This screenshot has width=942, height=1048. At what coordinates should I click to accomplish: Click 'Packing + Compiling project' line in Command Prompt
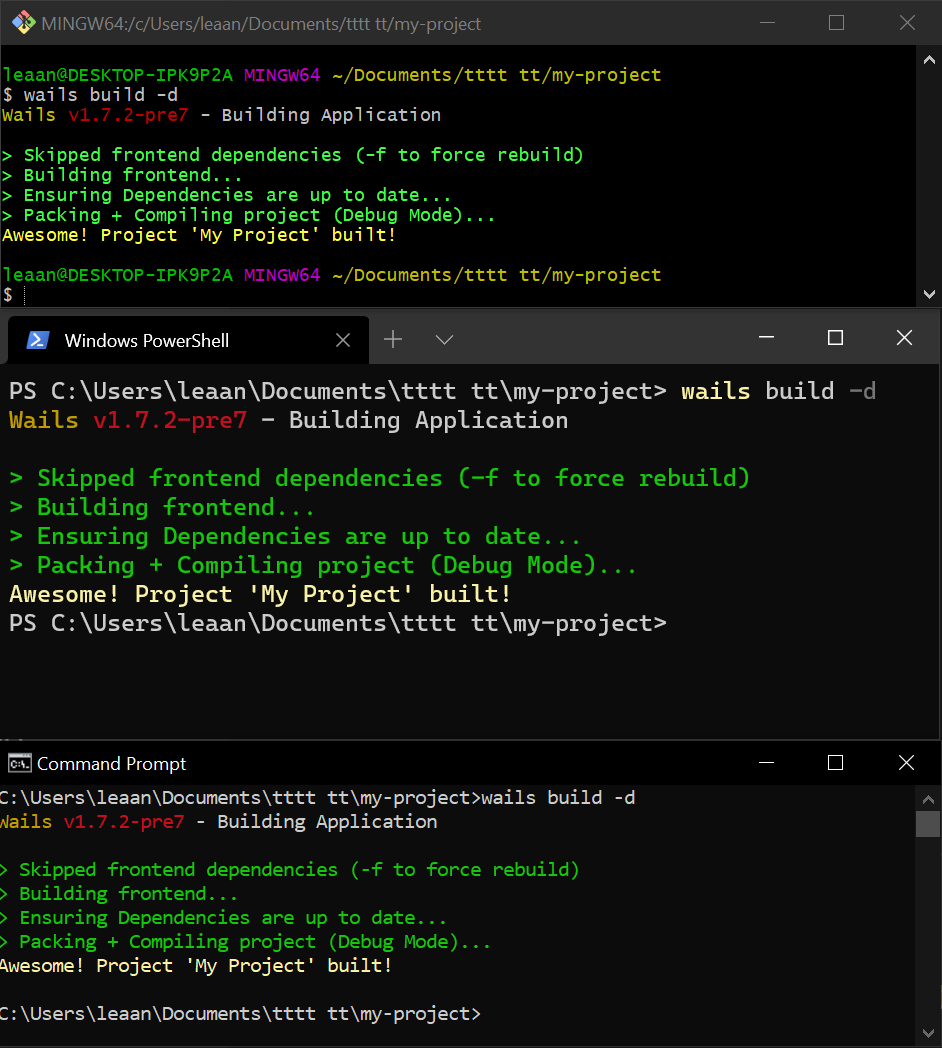click(245, 942)
